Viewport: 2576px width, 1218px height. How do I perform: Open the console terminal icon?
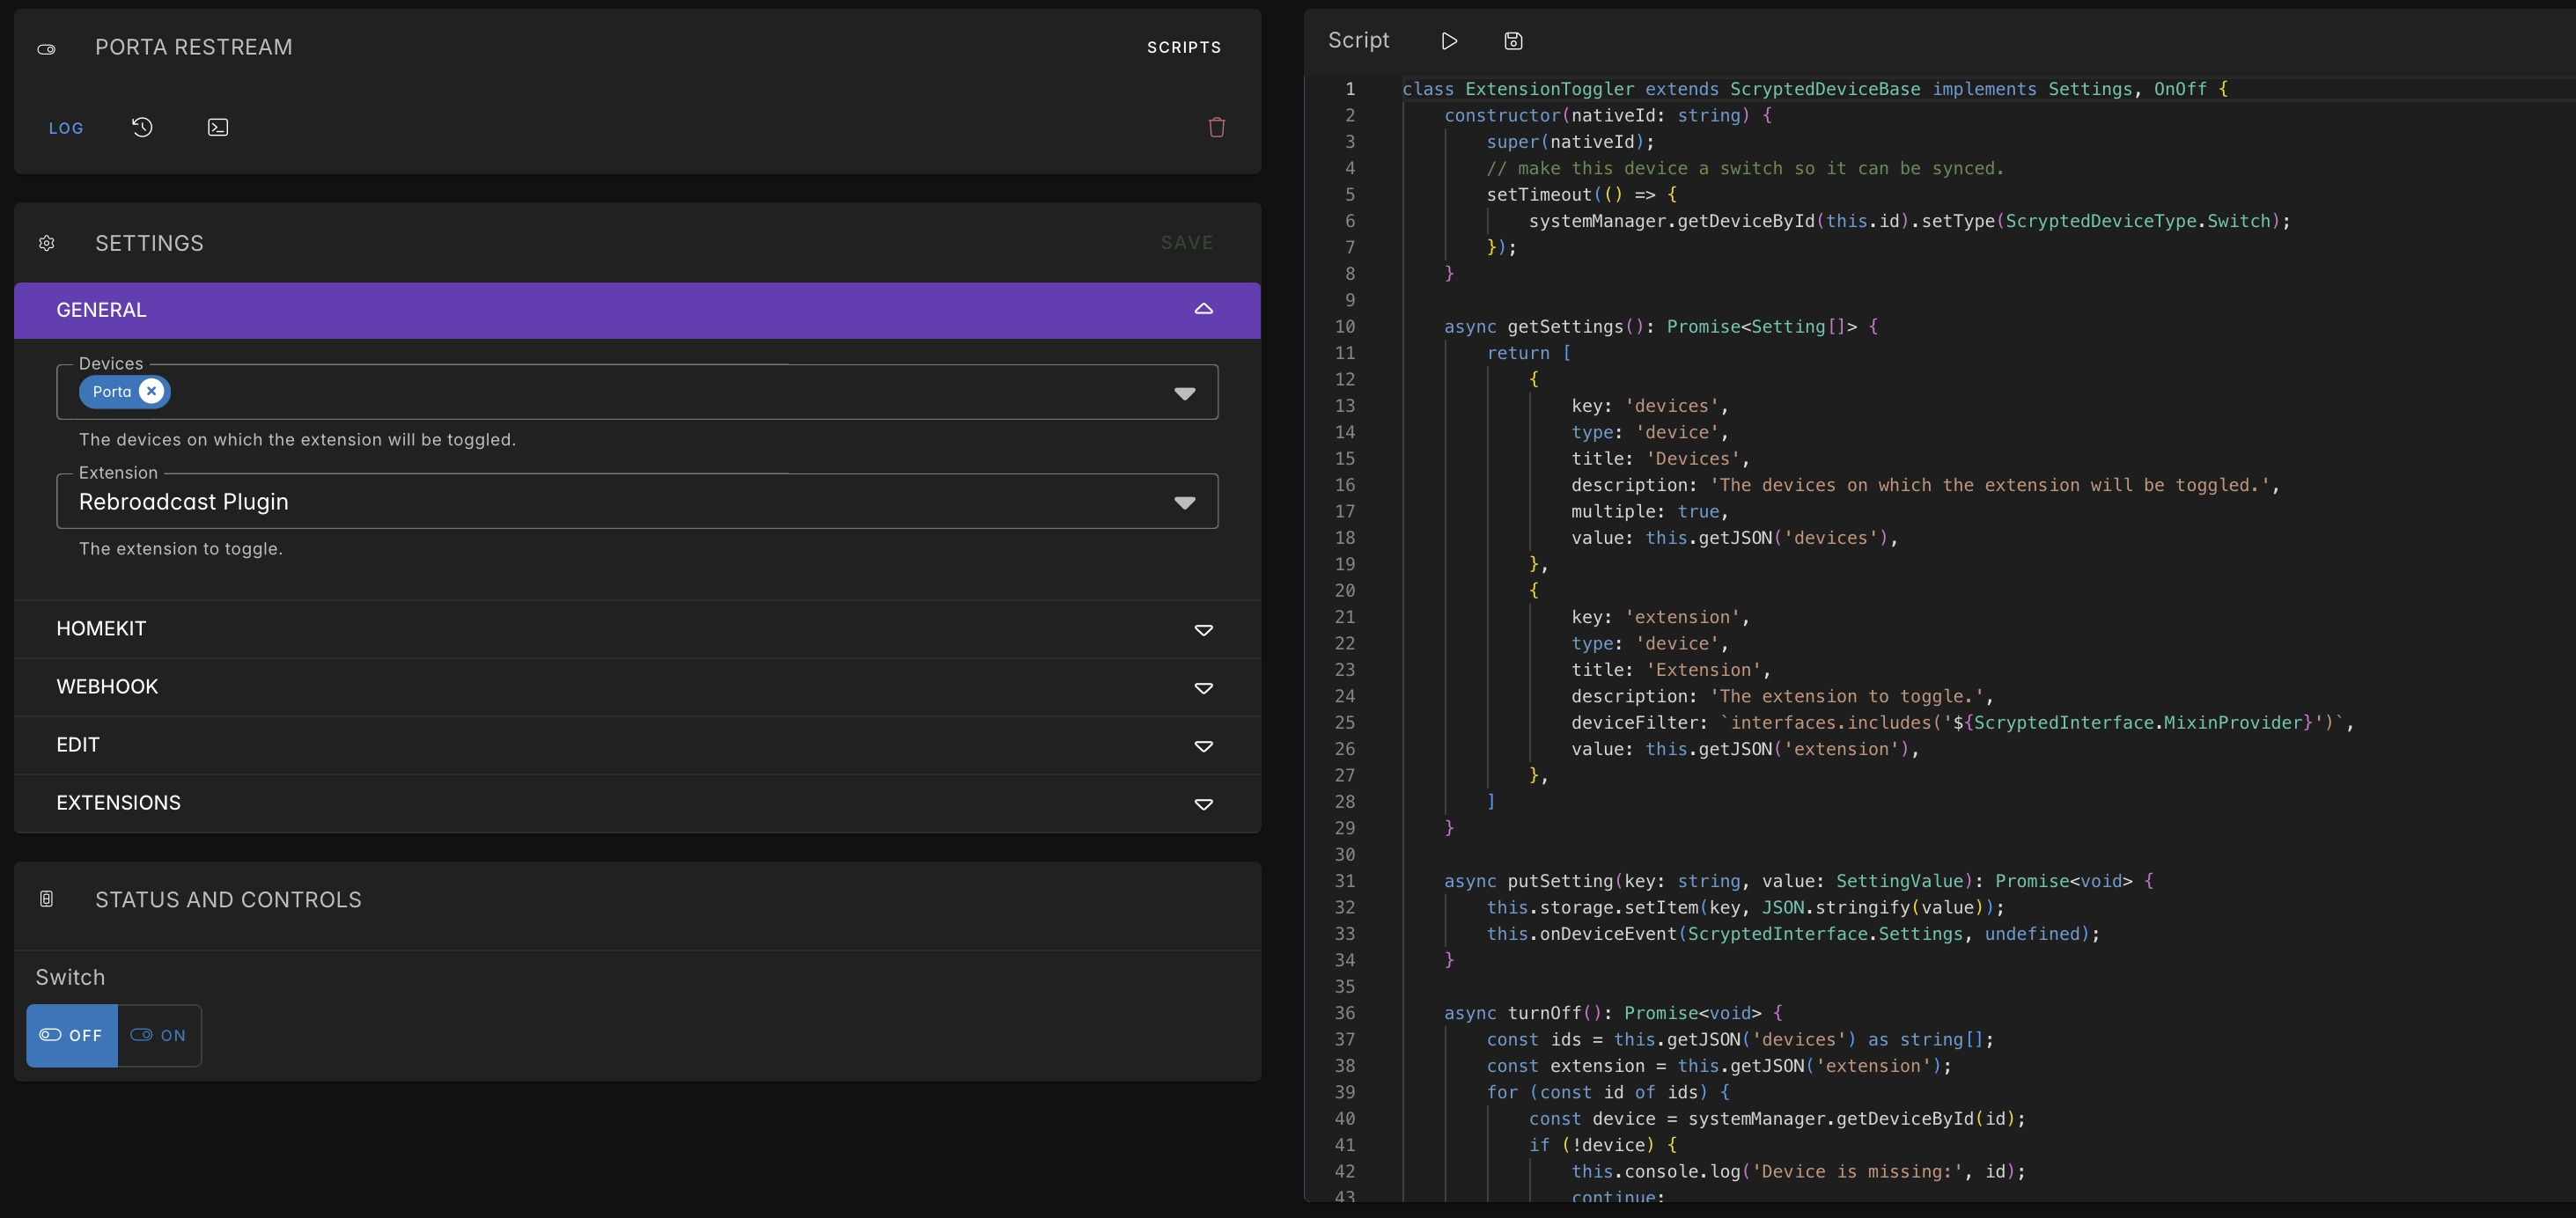217,127
